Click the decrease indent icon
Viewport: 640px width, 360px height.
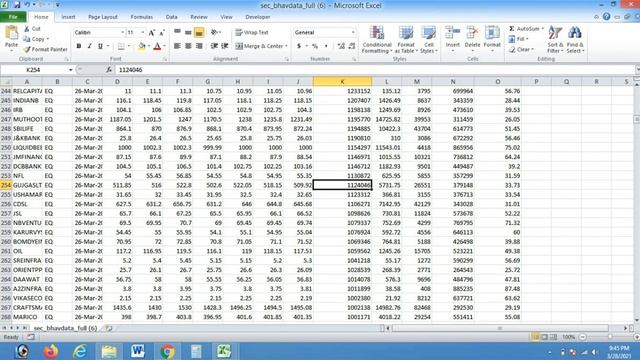[214, 46]
